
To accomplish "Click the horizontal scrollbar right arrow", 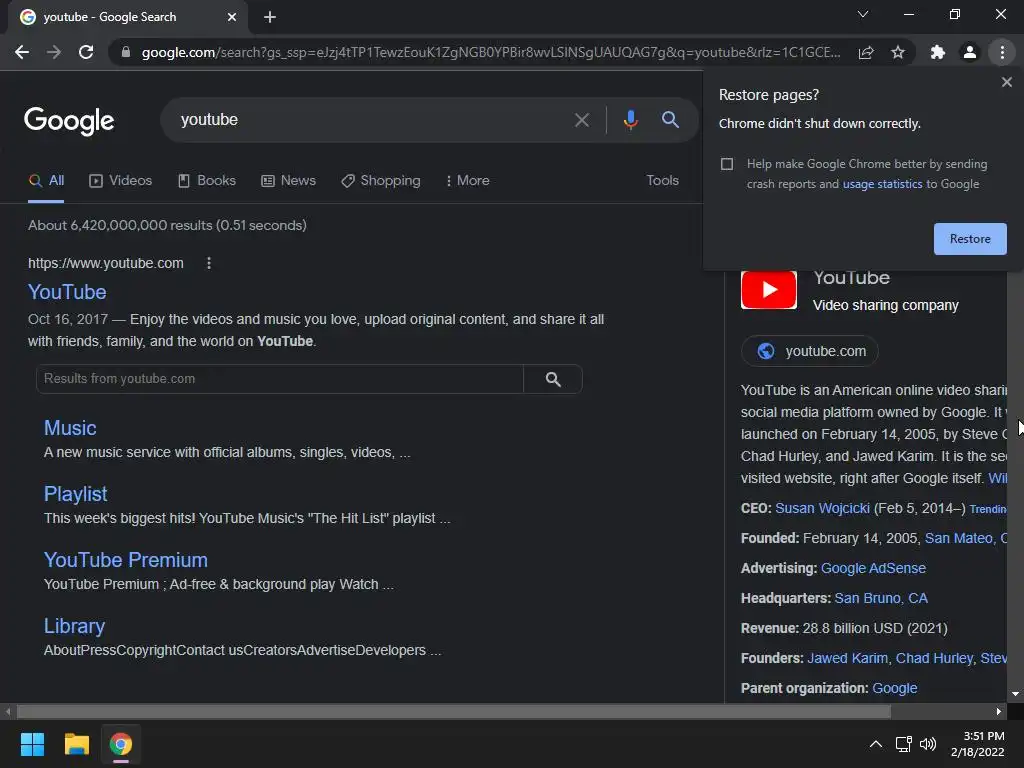I will coord(999,711).
